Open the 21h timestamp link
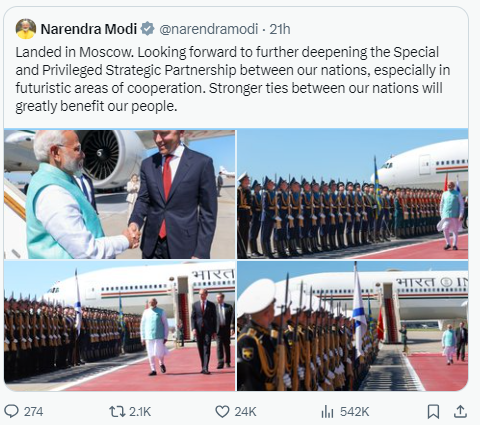The height and width of the screenshot is (425, 480). [280, 29]
